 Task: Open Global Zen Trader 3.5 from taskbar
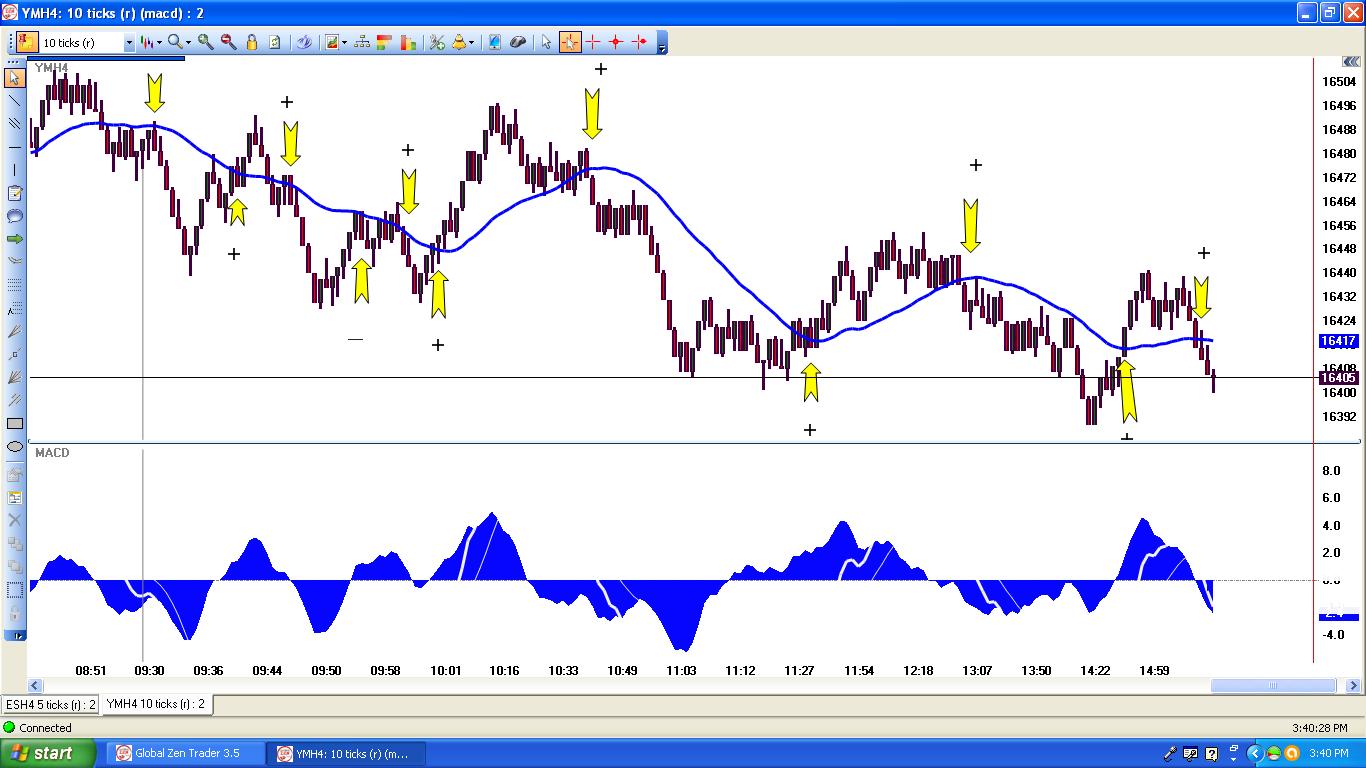(x=187, y=753)
